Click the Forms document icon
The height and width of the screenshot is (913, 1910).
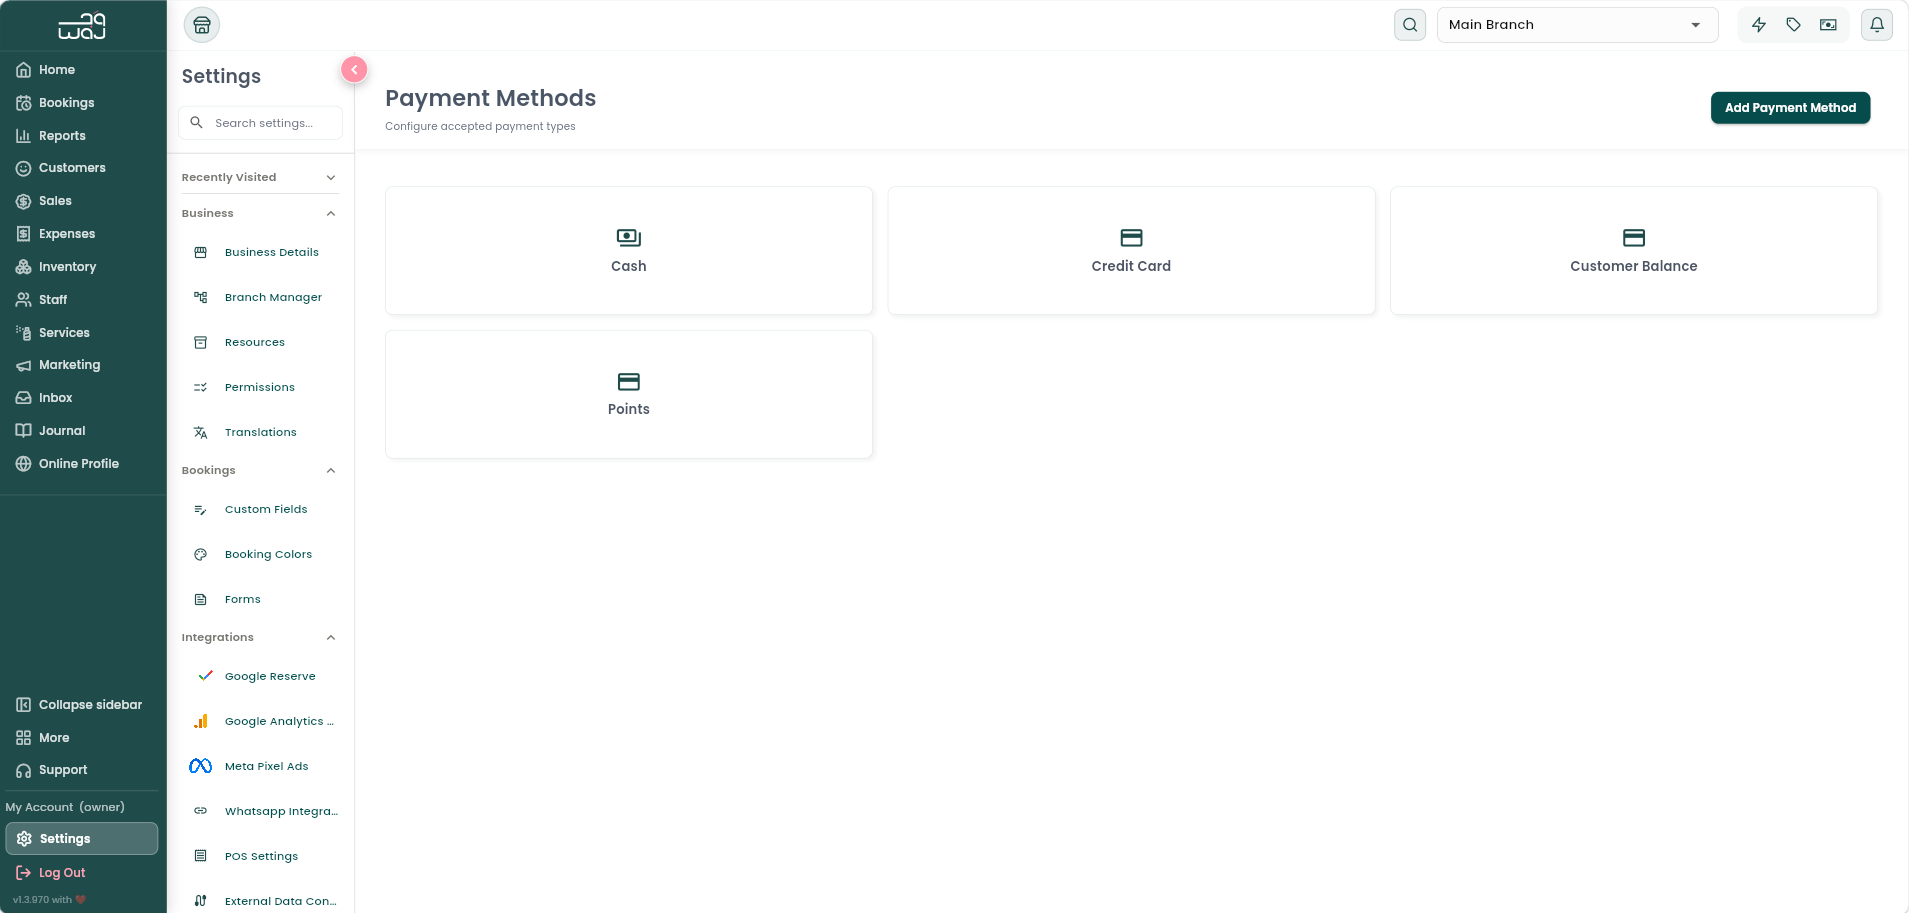201,599
